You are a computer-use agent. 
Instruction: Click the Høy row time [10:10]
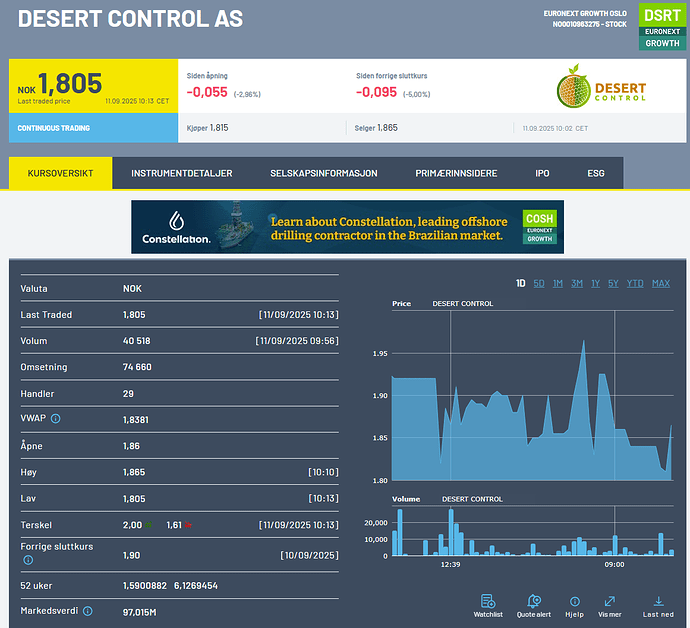[x=323, y=472]
